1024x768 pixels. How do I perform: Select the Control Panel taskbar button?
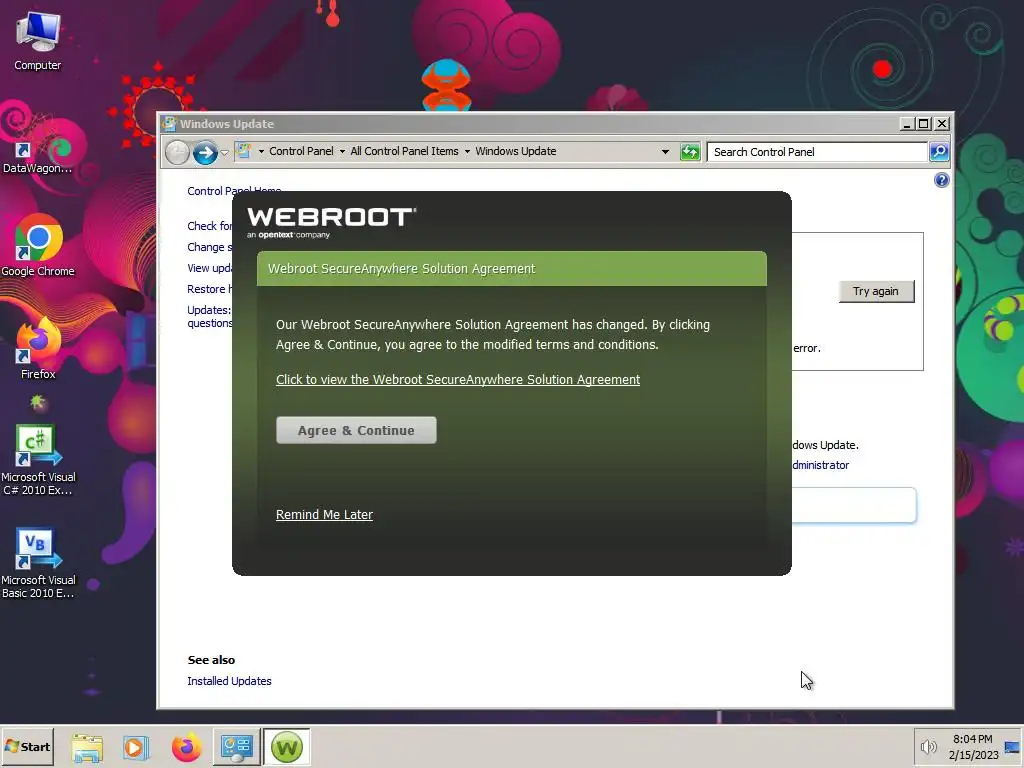236,747
